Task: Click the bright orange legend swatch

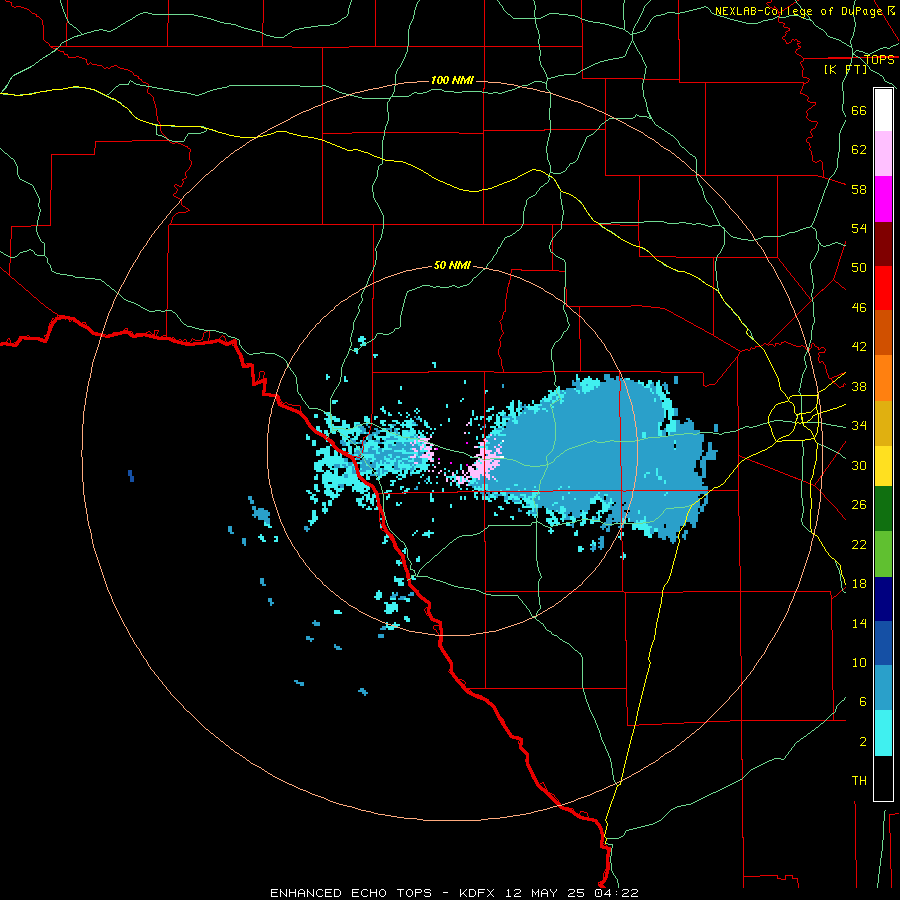Action: click(883, 378)
